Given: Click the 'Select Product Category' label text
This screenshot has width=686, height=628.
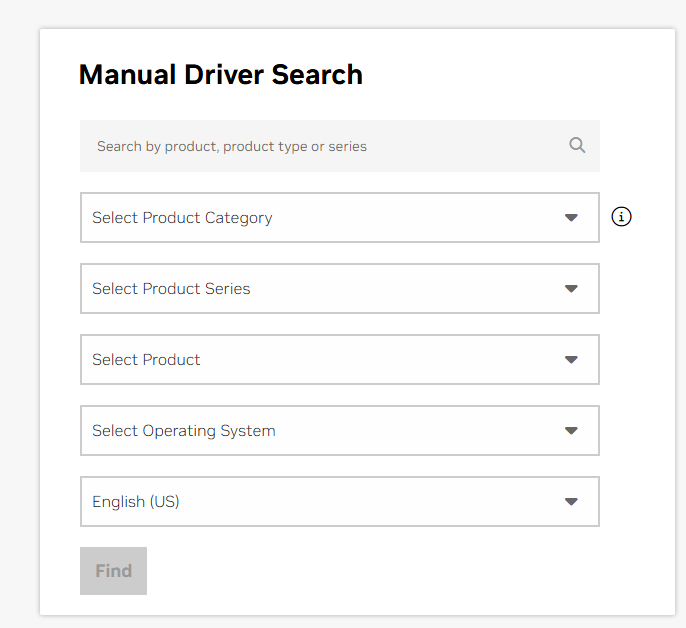Looking at the screenshot, I should point(182,218).
